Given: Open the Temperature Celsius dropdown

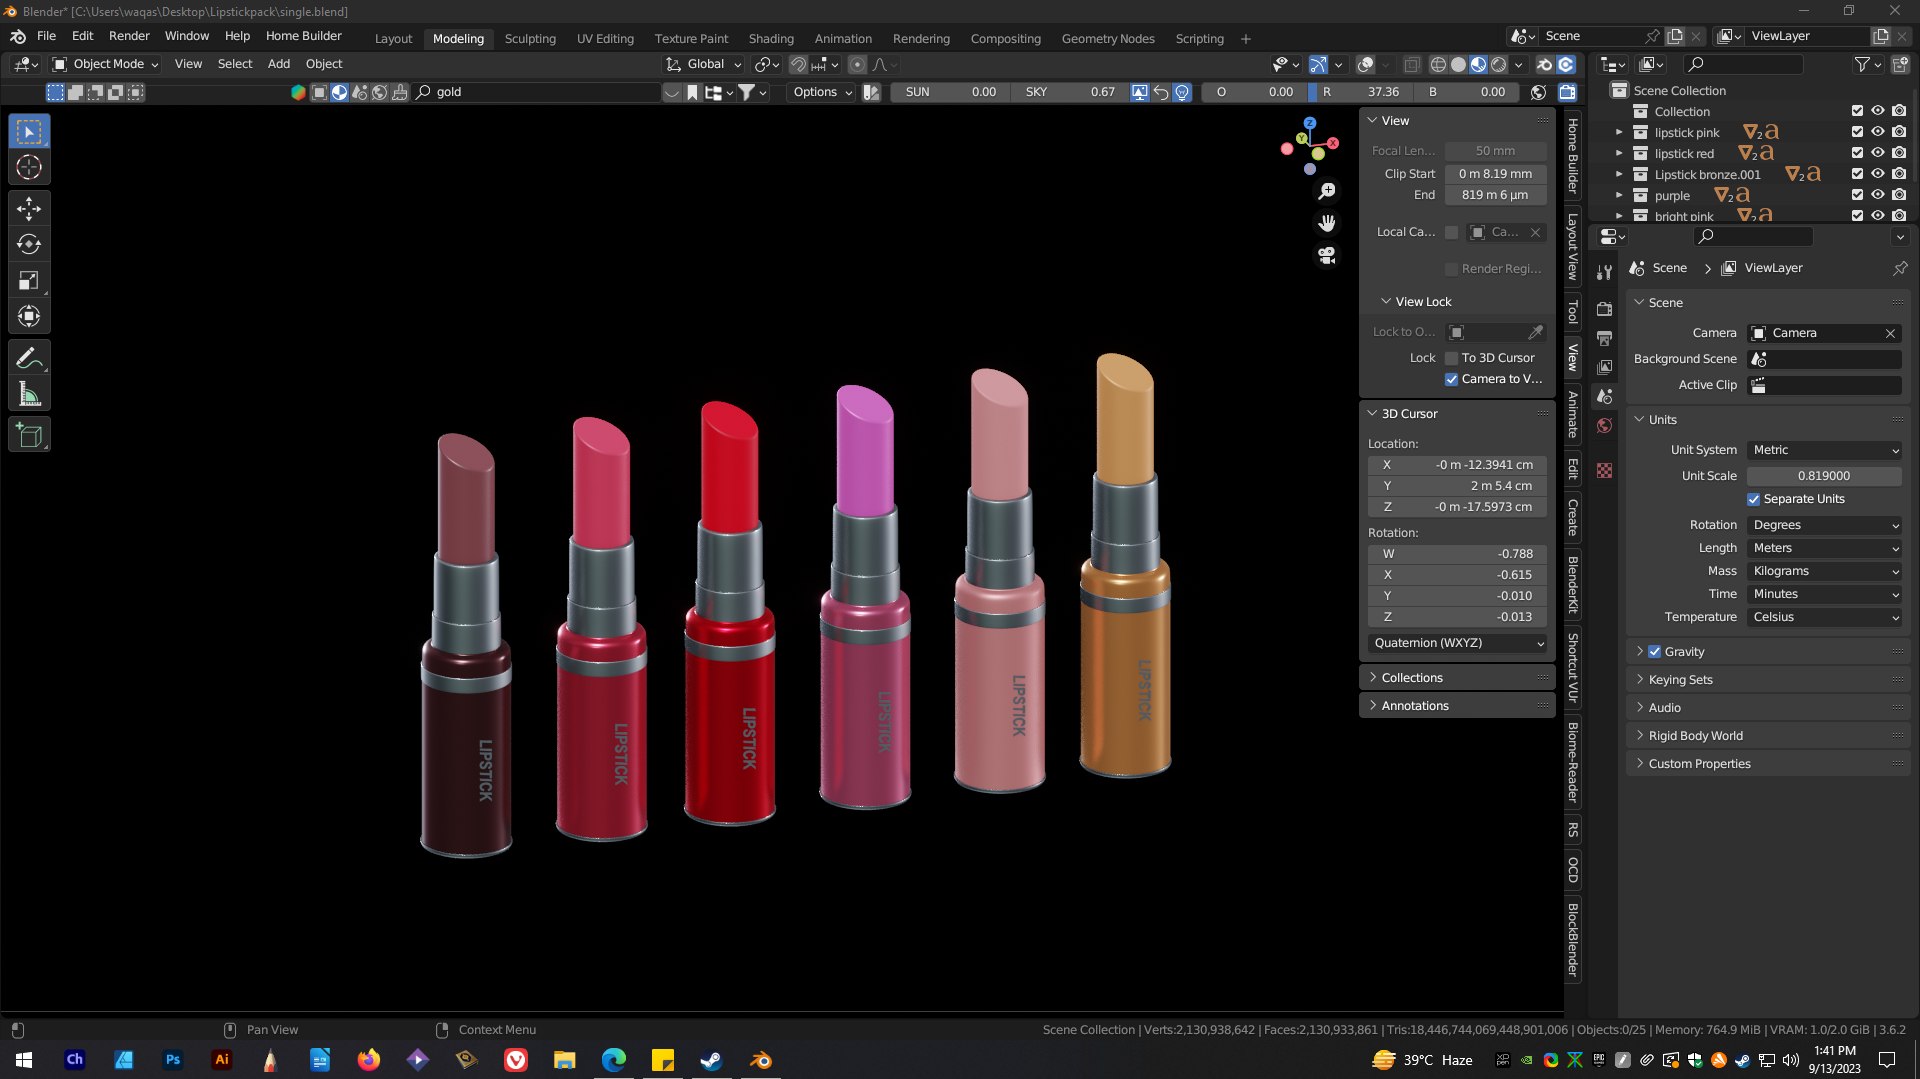Looking at the screenshot, I should pos(1824,617).
